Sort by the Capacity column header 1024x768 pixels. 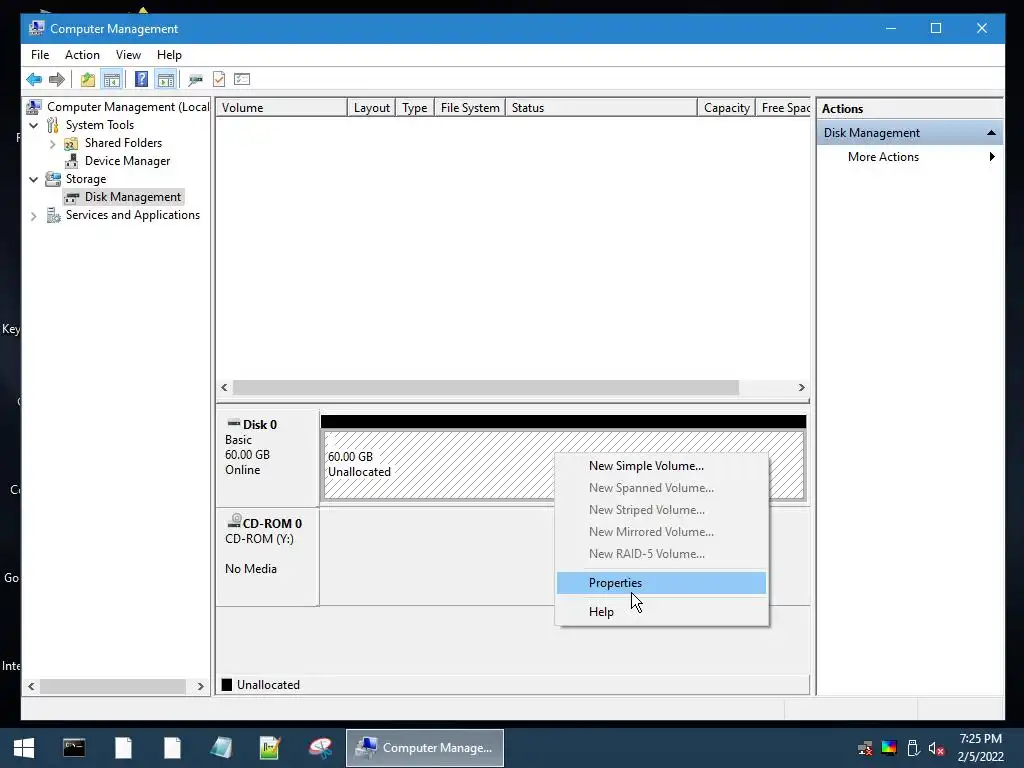pos(726,108)
